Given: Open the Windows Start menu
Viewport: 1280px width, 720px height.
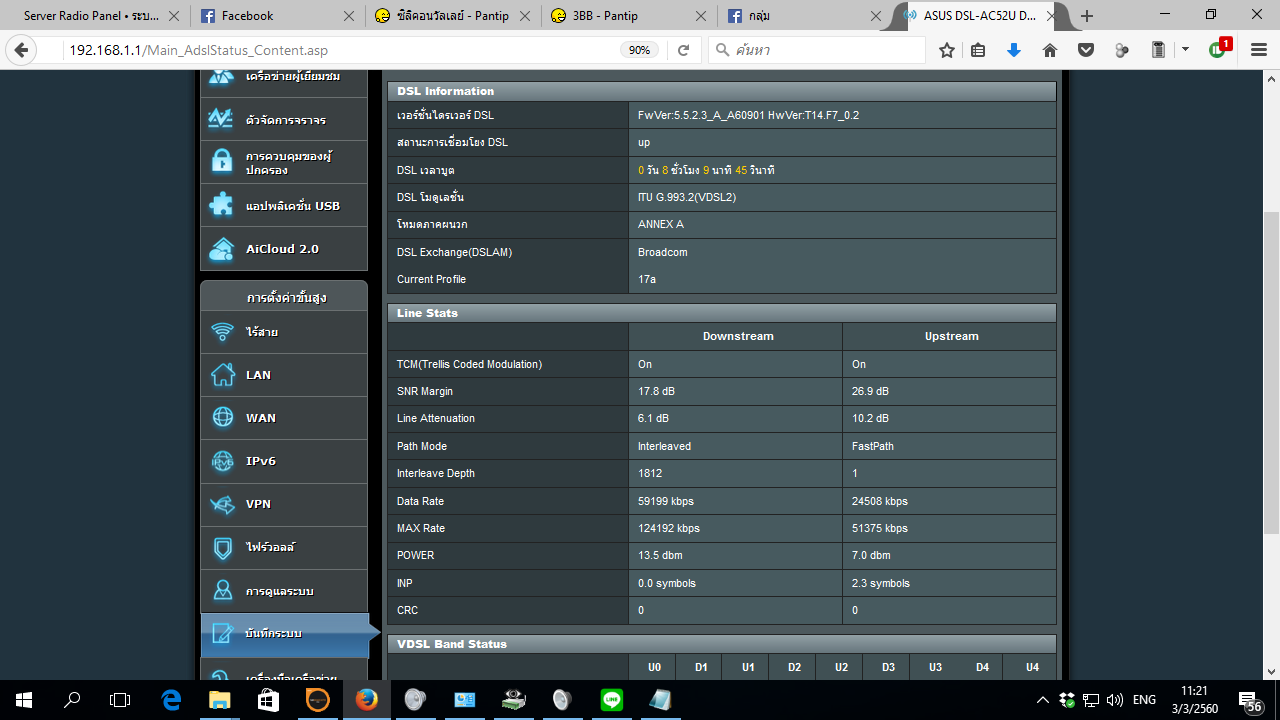Looking at the screenshot, I should click(24, 700).
